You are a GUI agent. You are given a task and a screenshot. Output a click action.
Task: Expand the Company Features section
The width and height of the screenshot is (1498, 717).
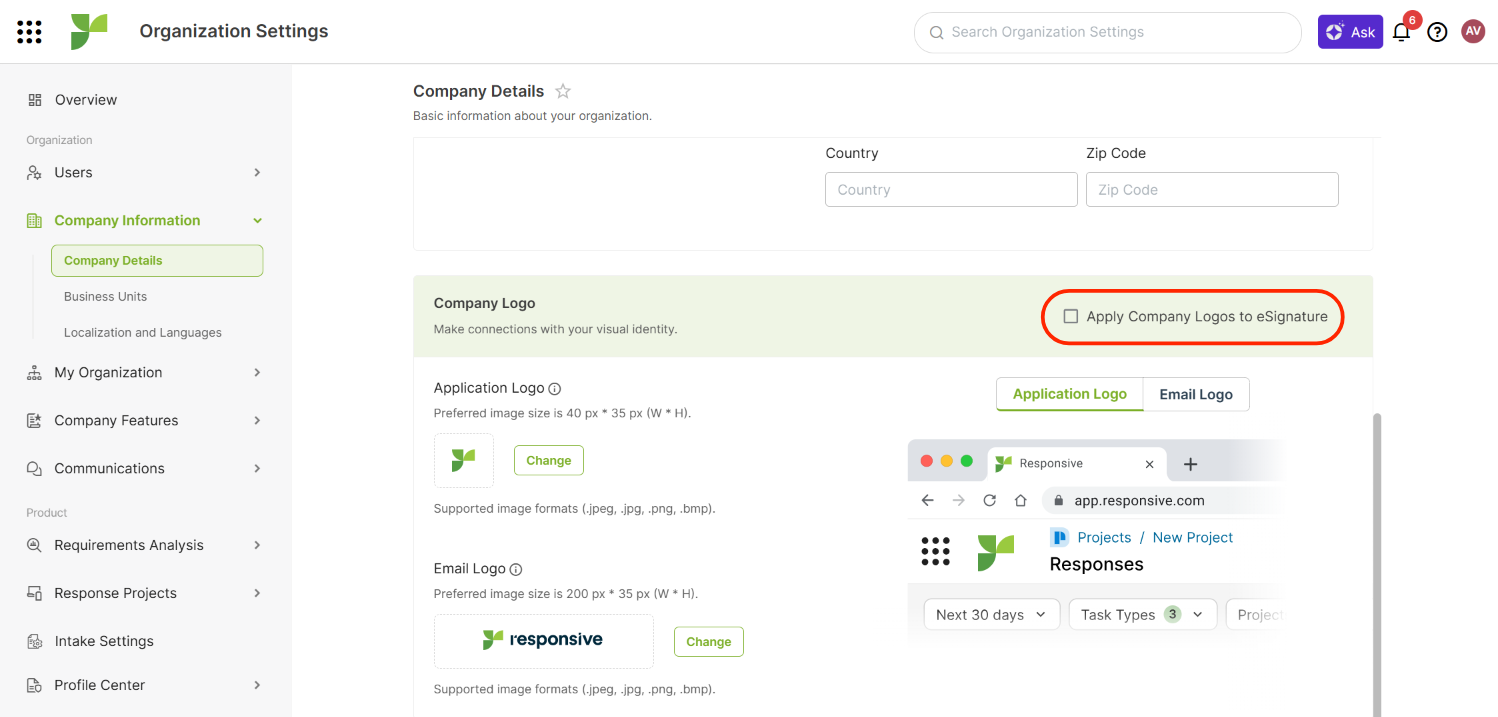pyautogui.click(x=257, y=421)
